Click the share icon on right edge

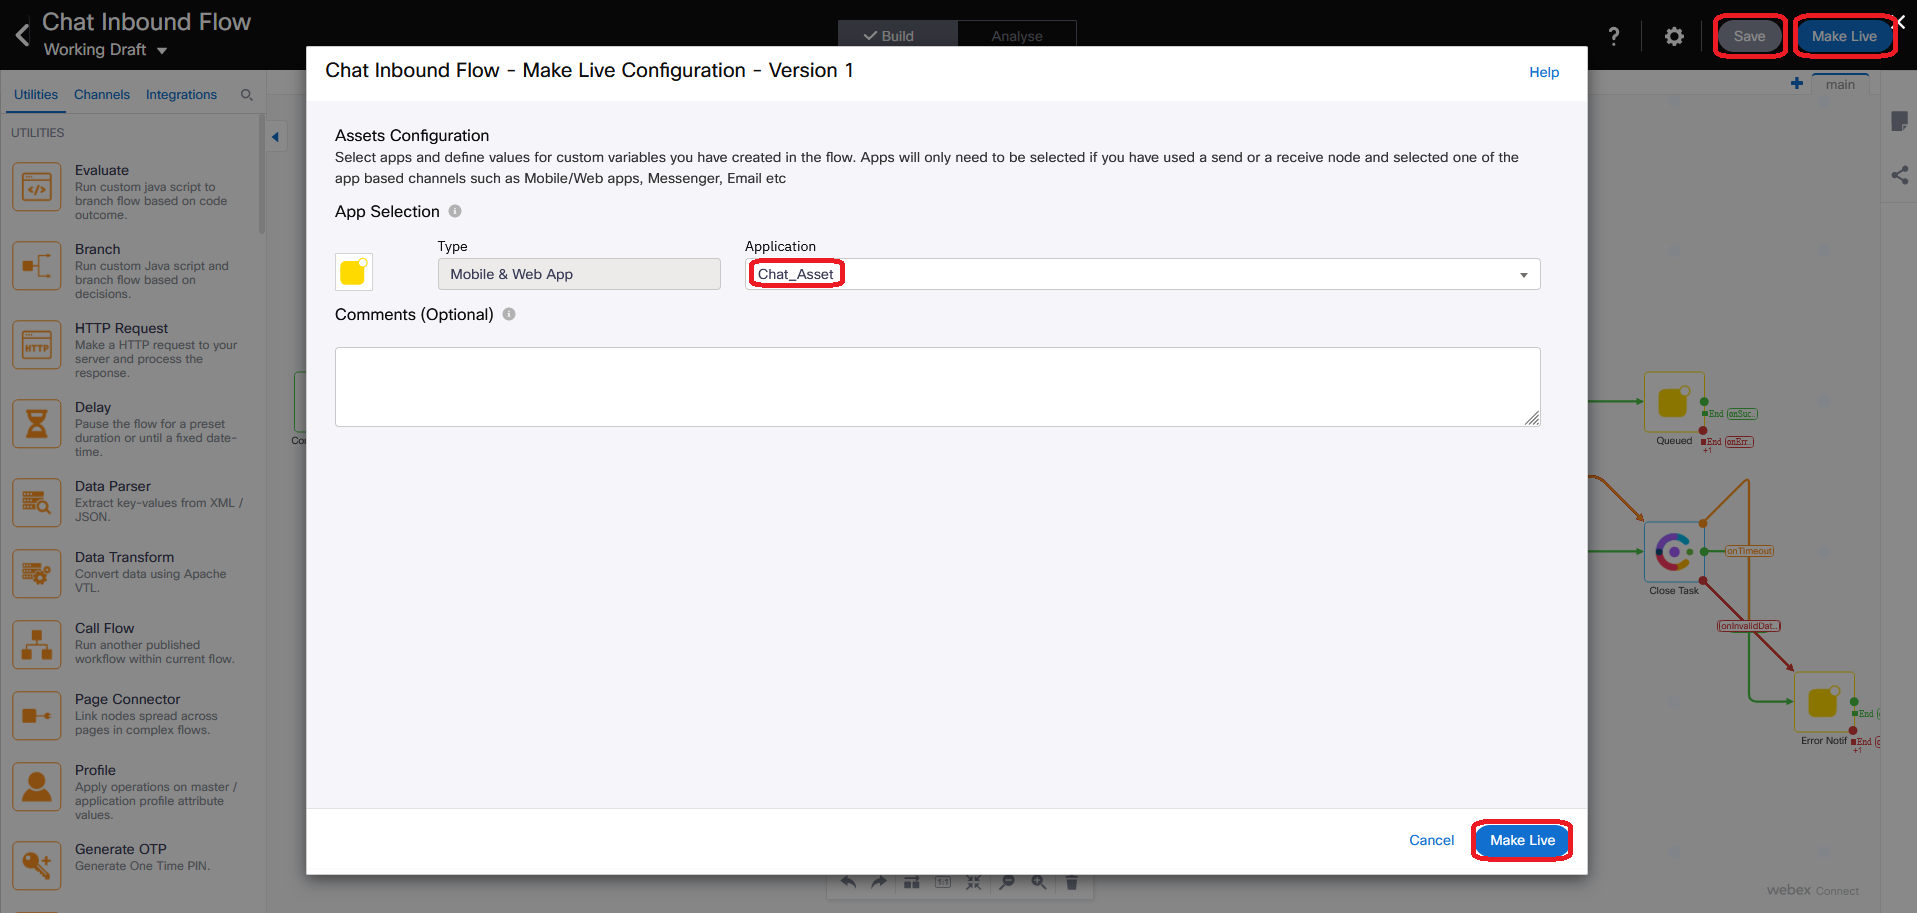(1900, 175)
